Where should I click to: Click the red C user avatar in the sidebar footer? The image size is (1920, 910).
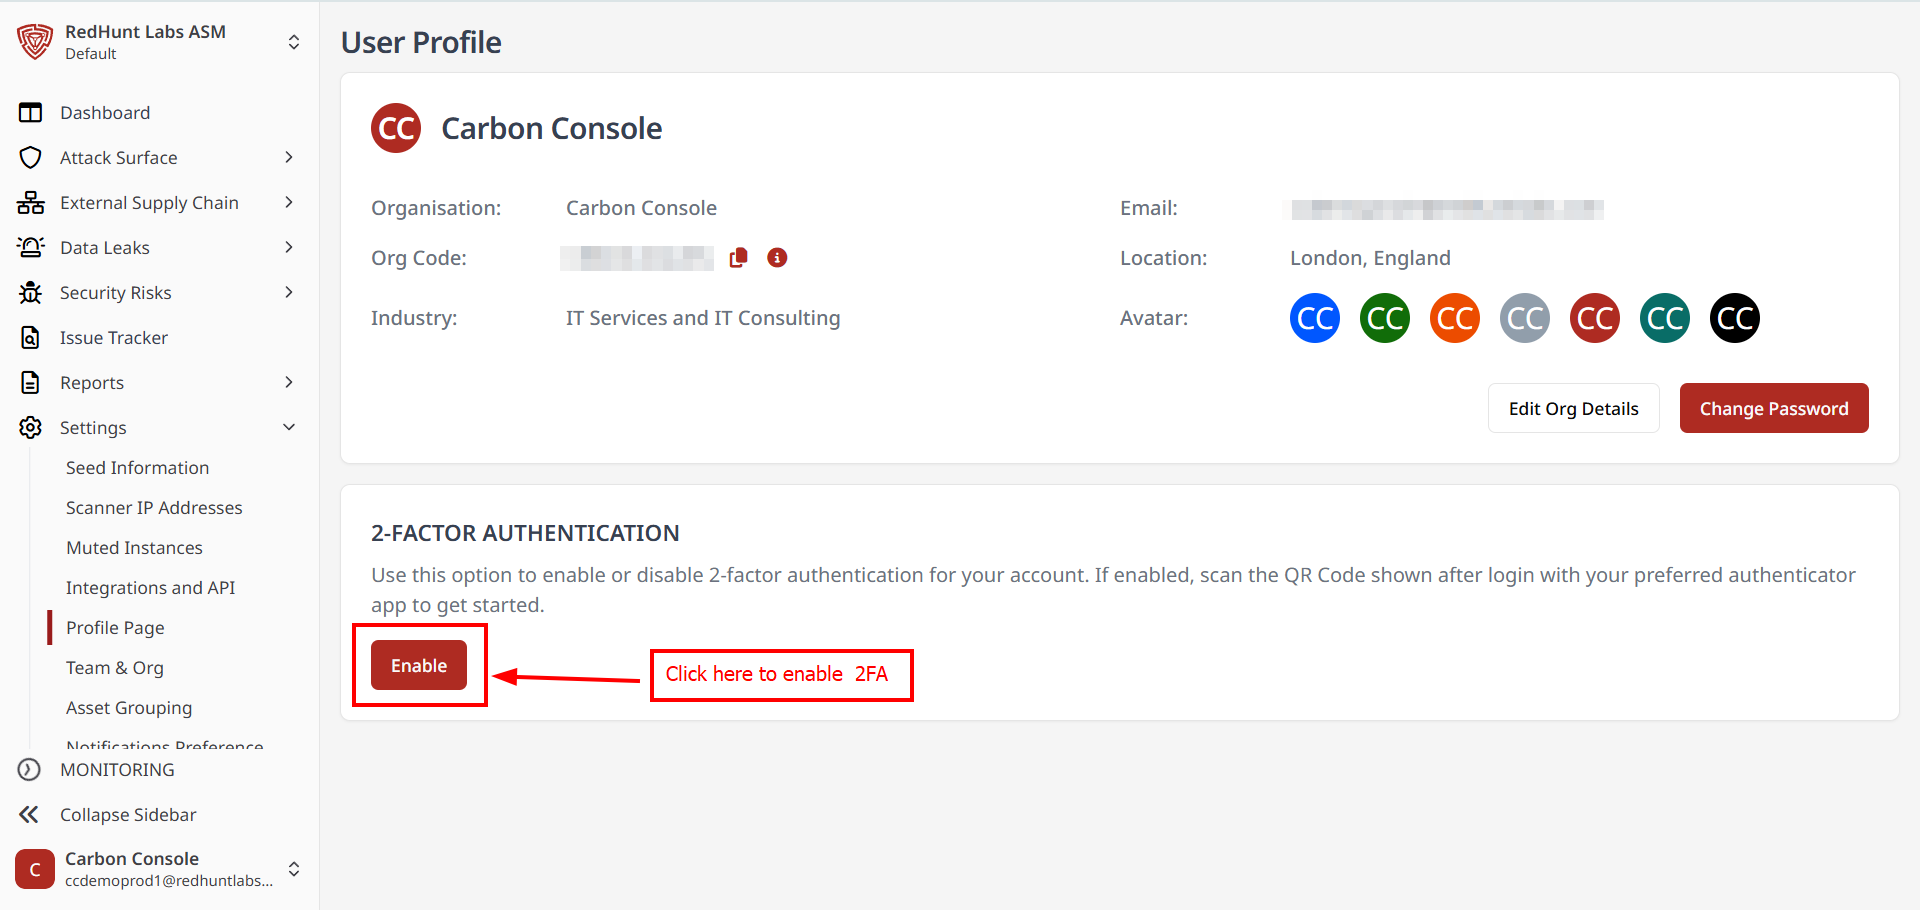(35, 869)
